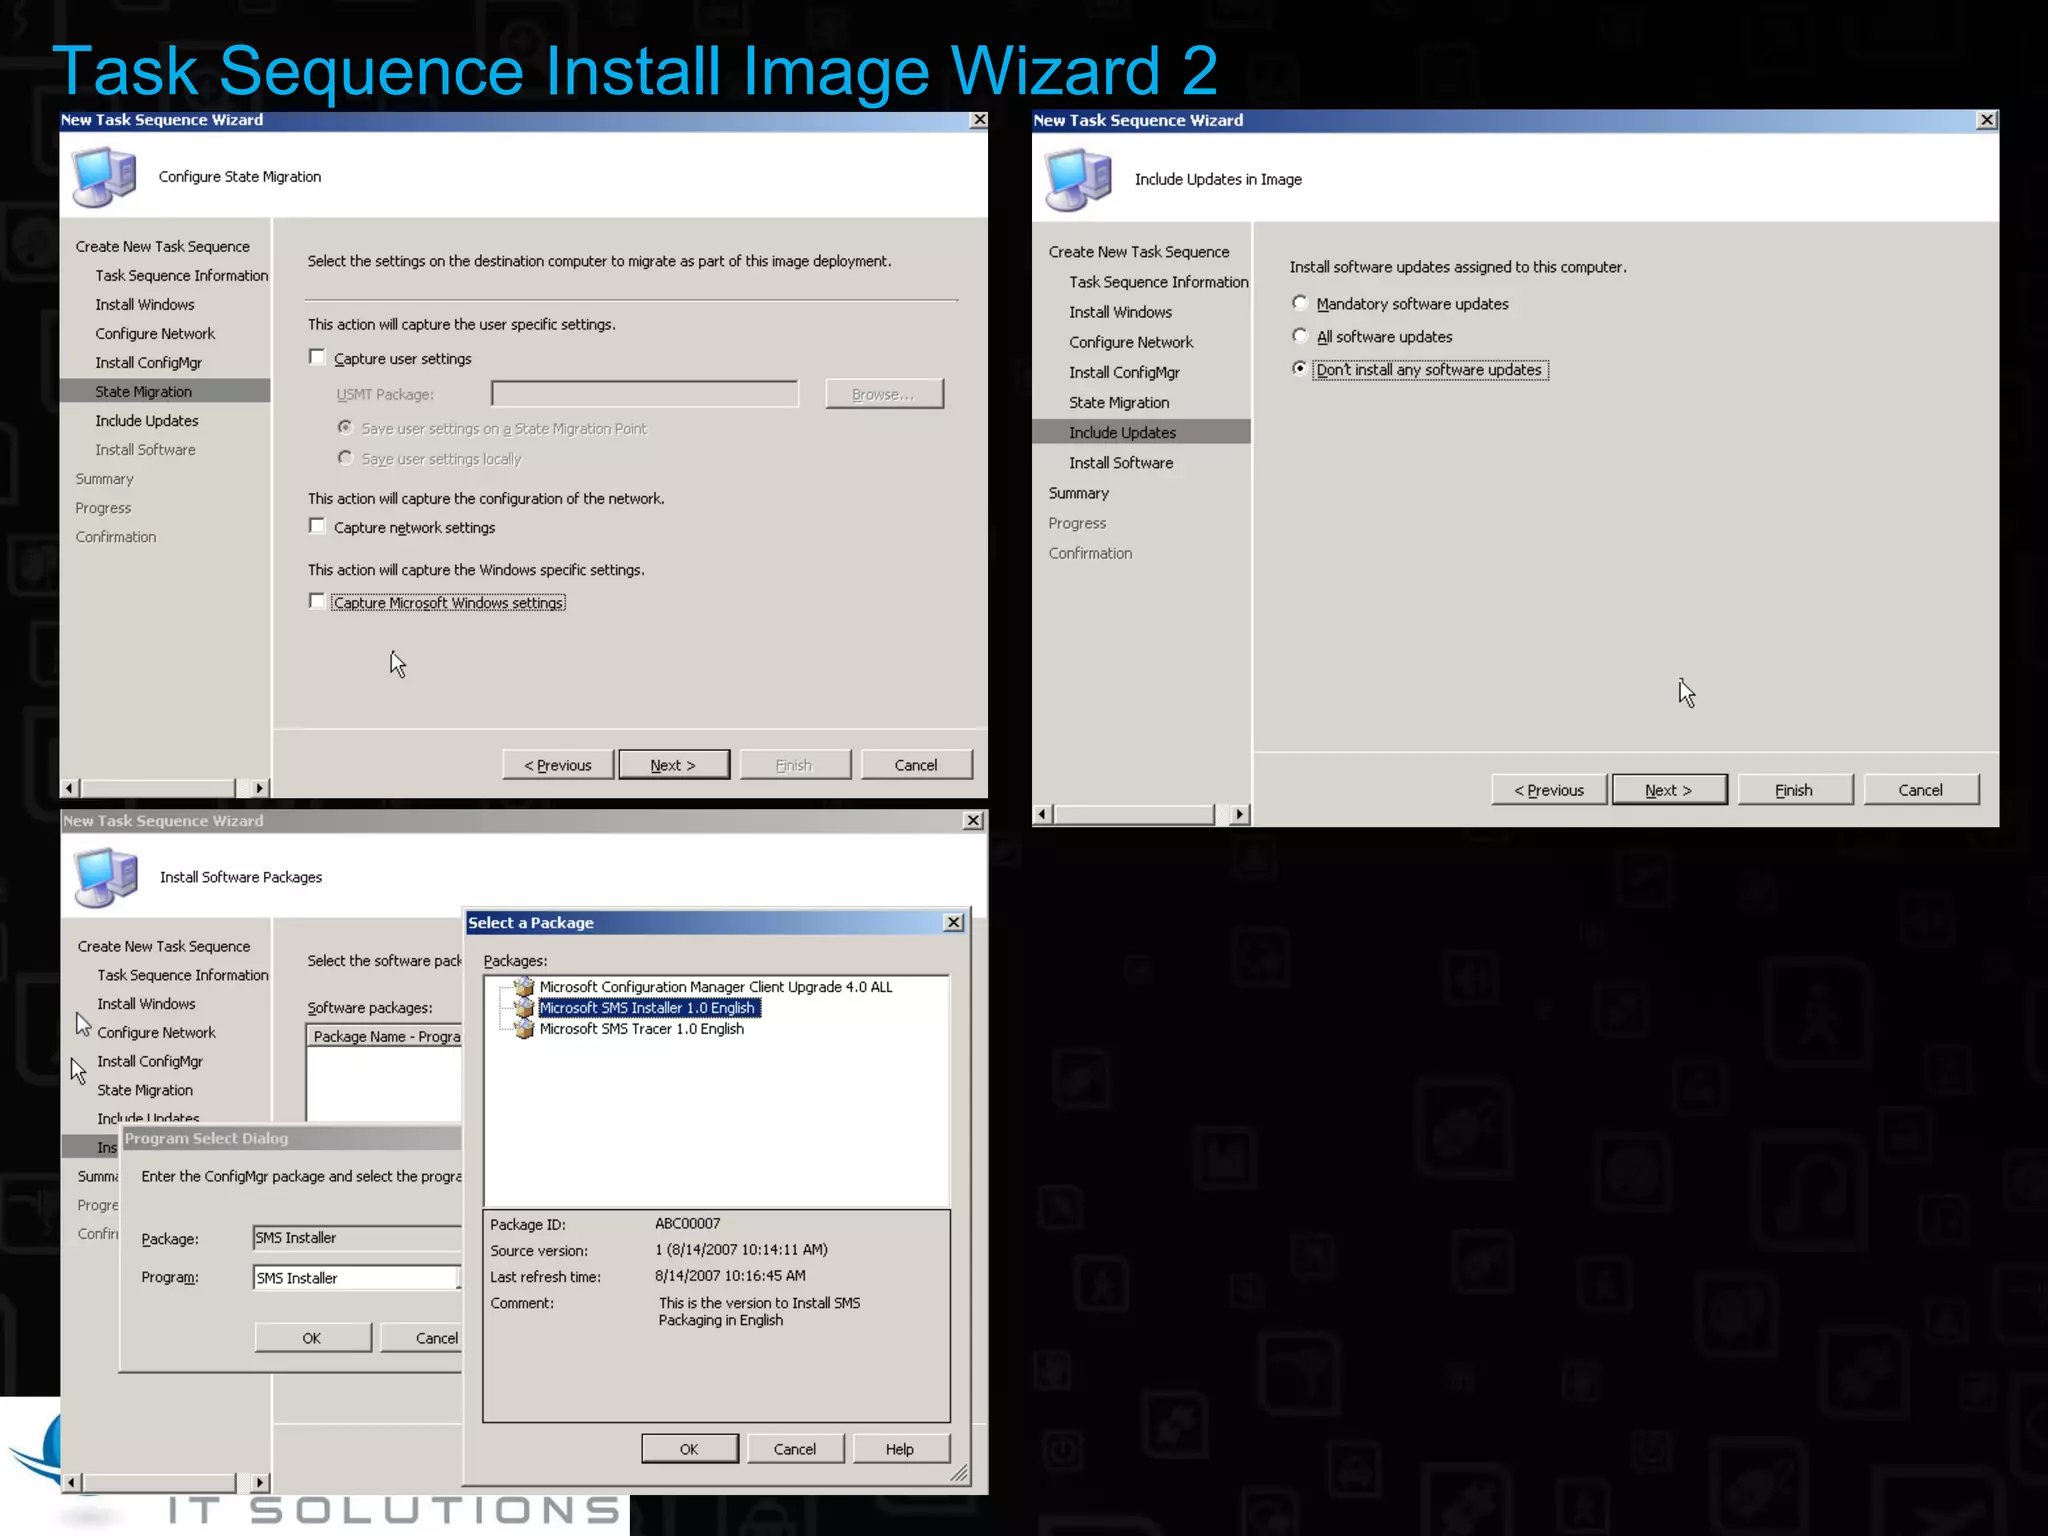Click the computer icon in Configure State Migration wizard
The width and height of the screenshot is (2048, 1536).
coord(104,176)
